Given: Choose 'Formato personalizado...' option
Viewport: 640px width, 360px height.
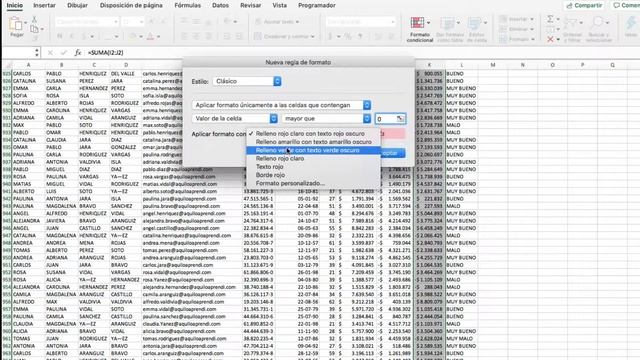Looking at the screenshot, I should coord(313,183).
